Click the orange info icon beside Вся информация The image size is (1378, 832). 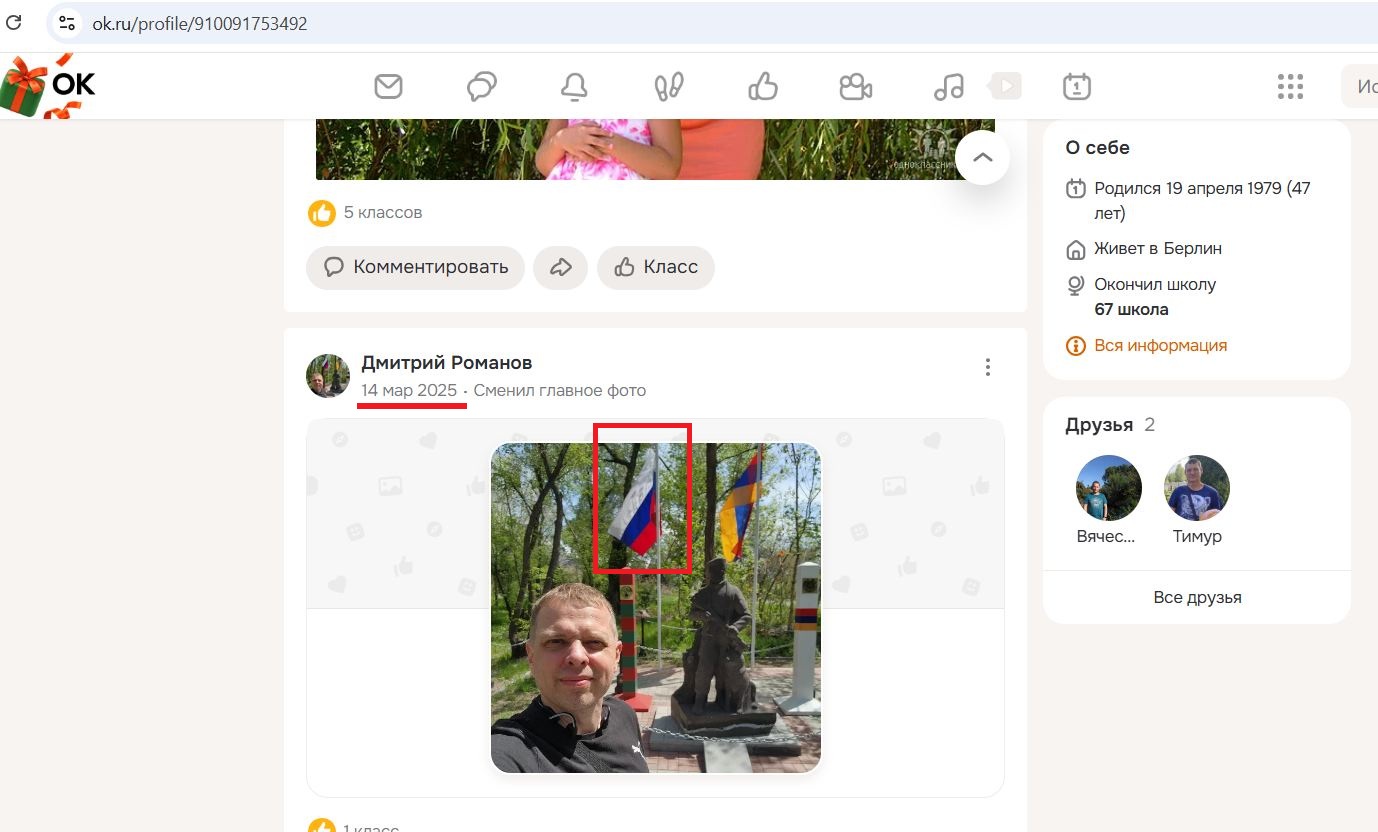(1076, 346)
